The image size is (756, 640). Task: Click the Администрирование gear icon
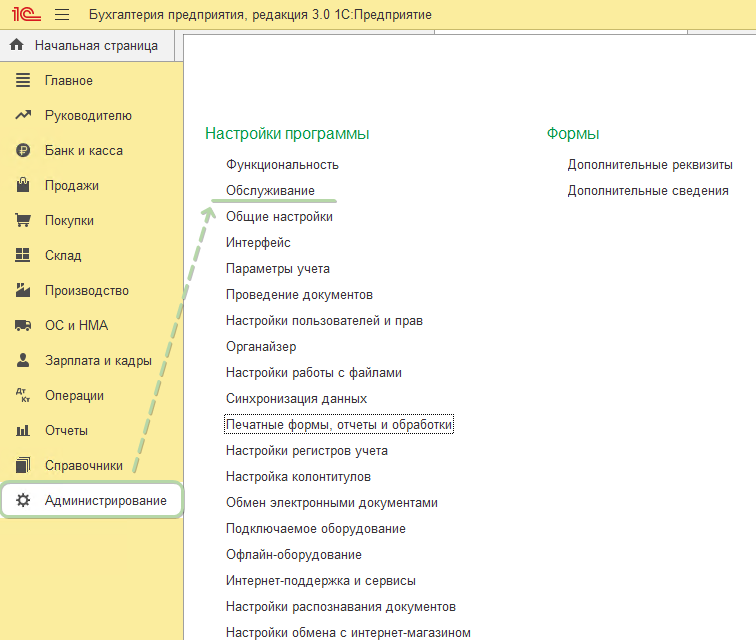(x=23, y=500)
